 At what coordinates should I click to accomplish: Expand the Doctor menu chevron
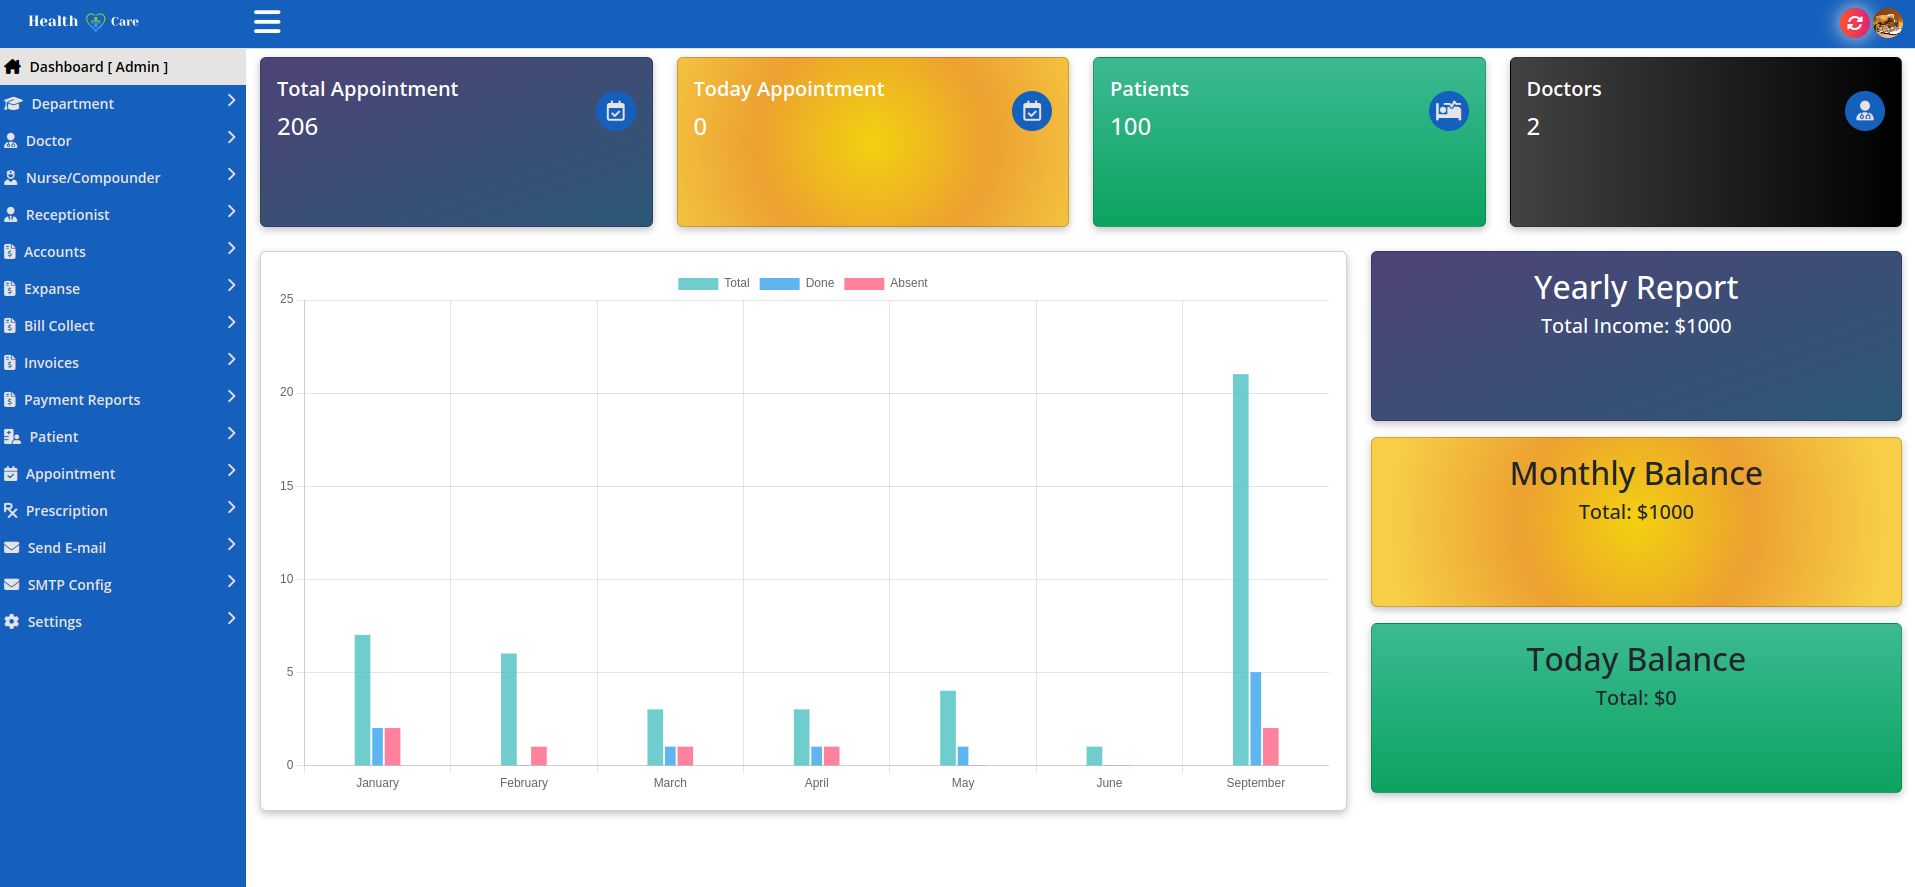pyautogui.click(x=231, y=137)
